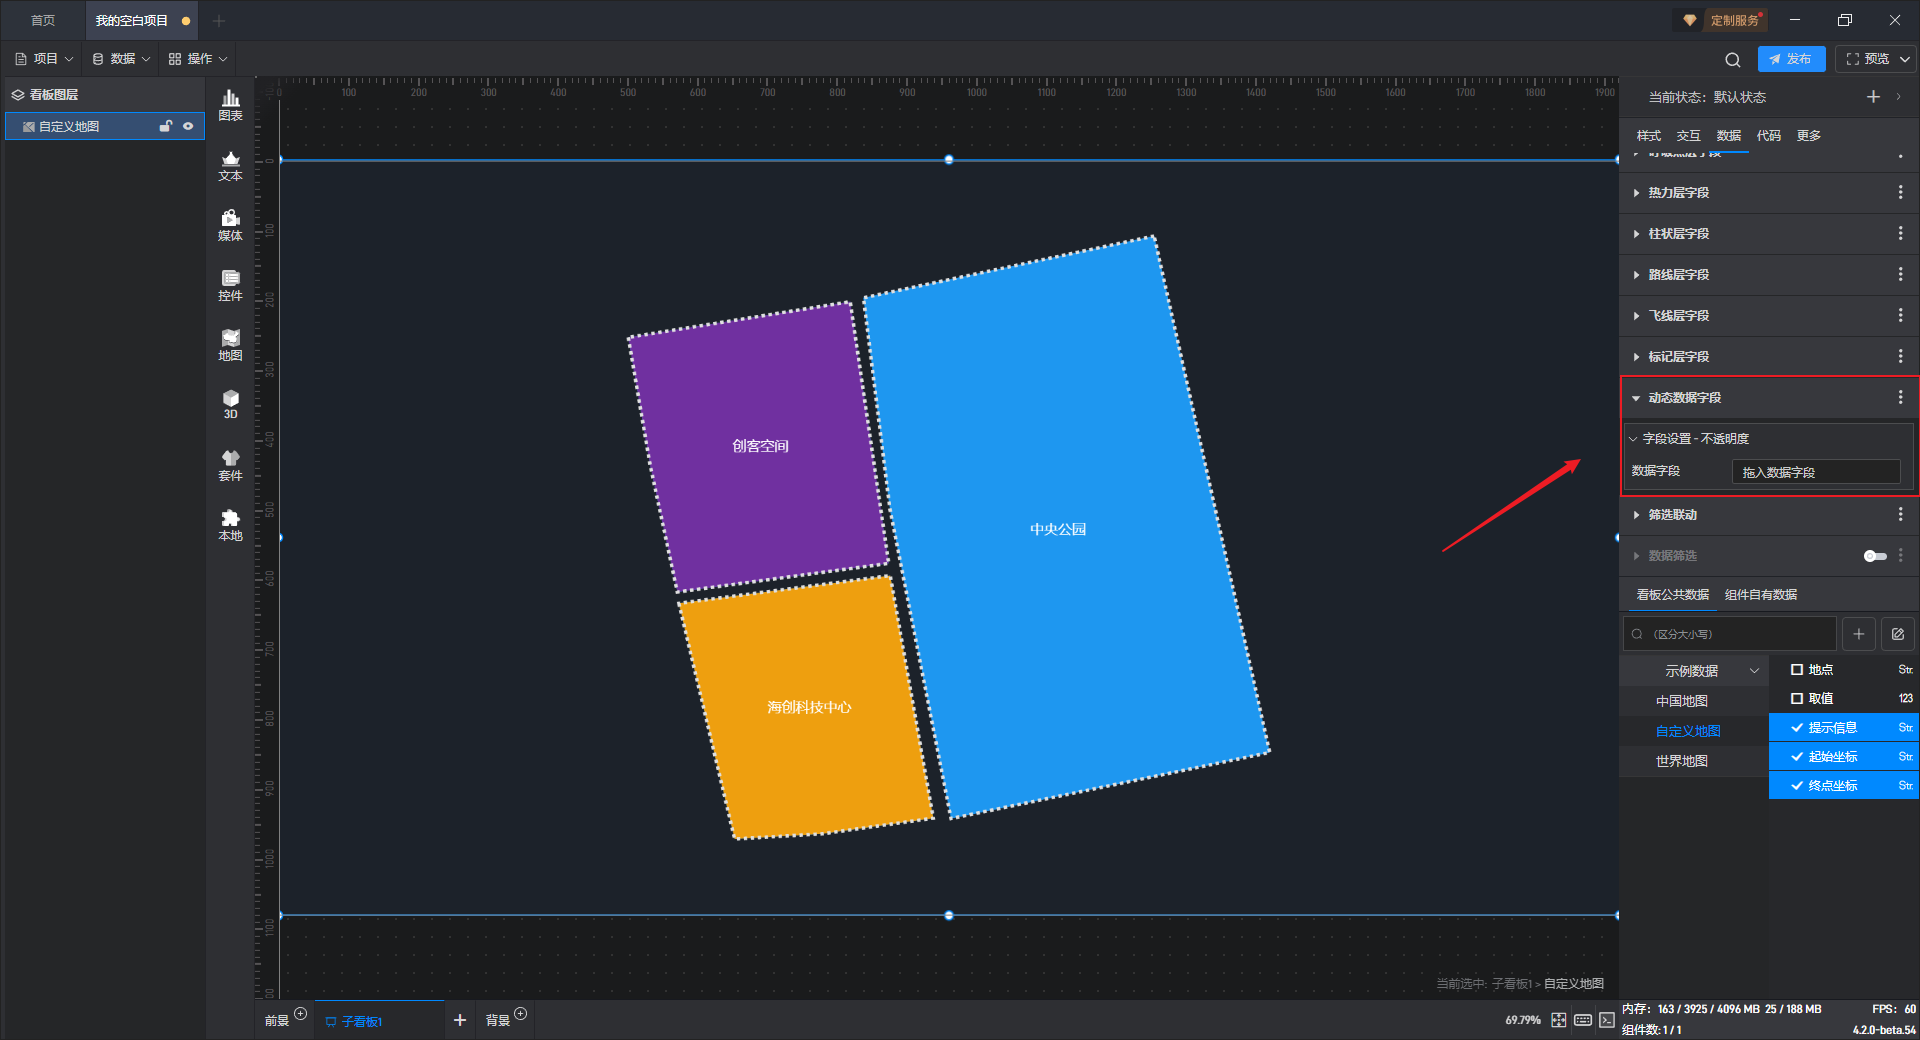The image size is (1920, 1040).
Task: Toggle the 数据筛选 switch
Action: pyautogui.click(x=1875, y=556)
